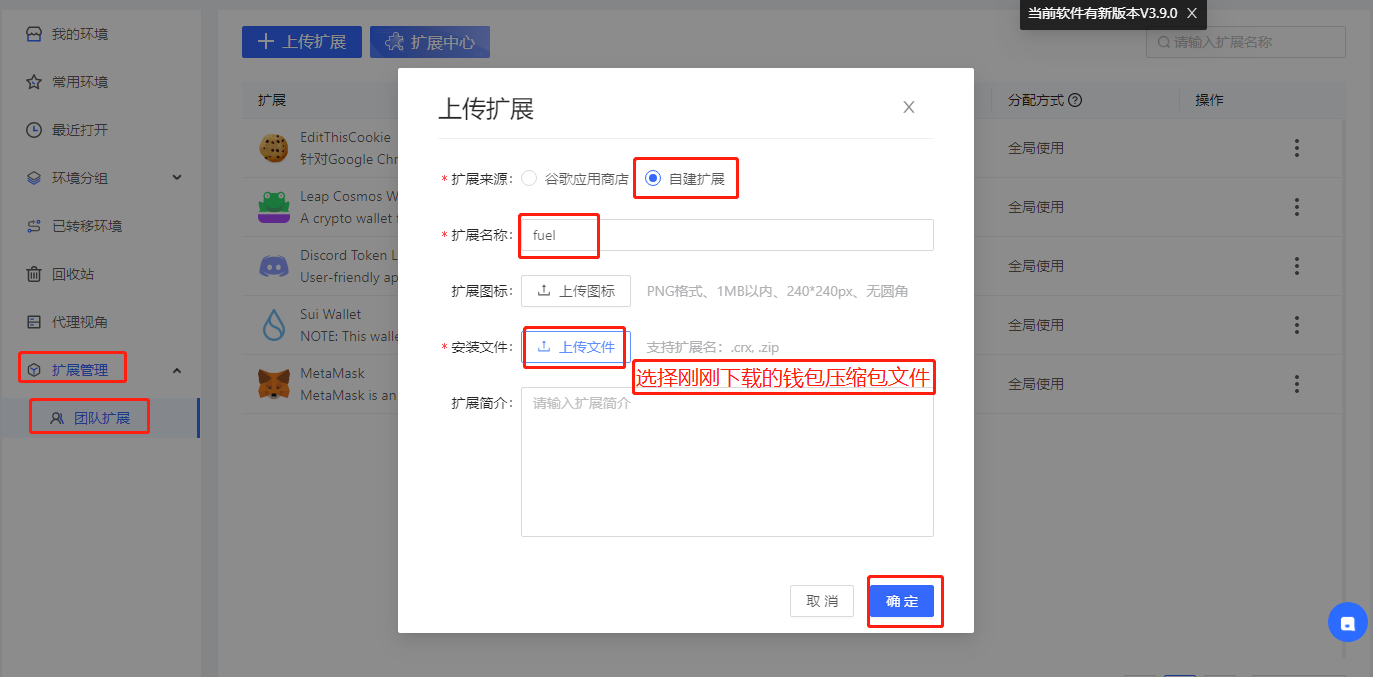Select 团队扩展 in the sidebar
The width and height of the screenshot is (1373, 677).
point(101,418)
